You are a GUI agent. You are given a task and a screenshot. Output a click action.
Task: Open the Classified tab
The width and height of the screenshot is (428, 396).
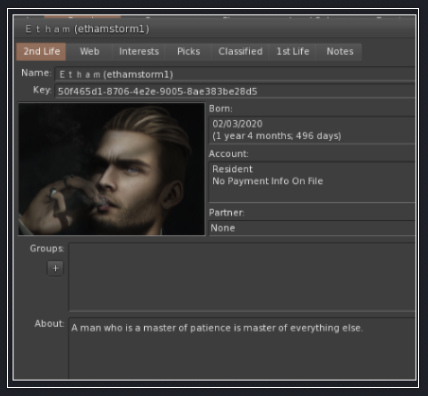[240, 52]
